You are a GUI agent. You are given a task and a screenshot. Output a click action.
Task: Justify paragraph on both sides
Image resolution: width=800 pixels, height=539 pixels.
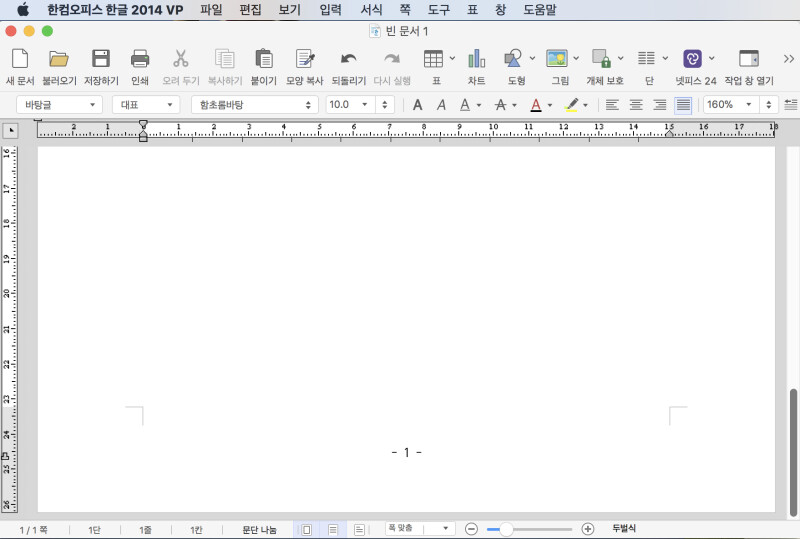click(683, 105)
